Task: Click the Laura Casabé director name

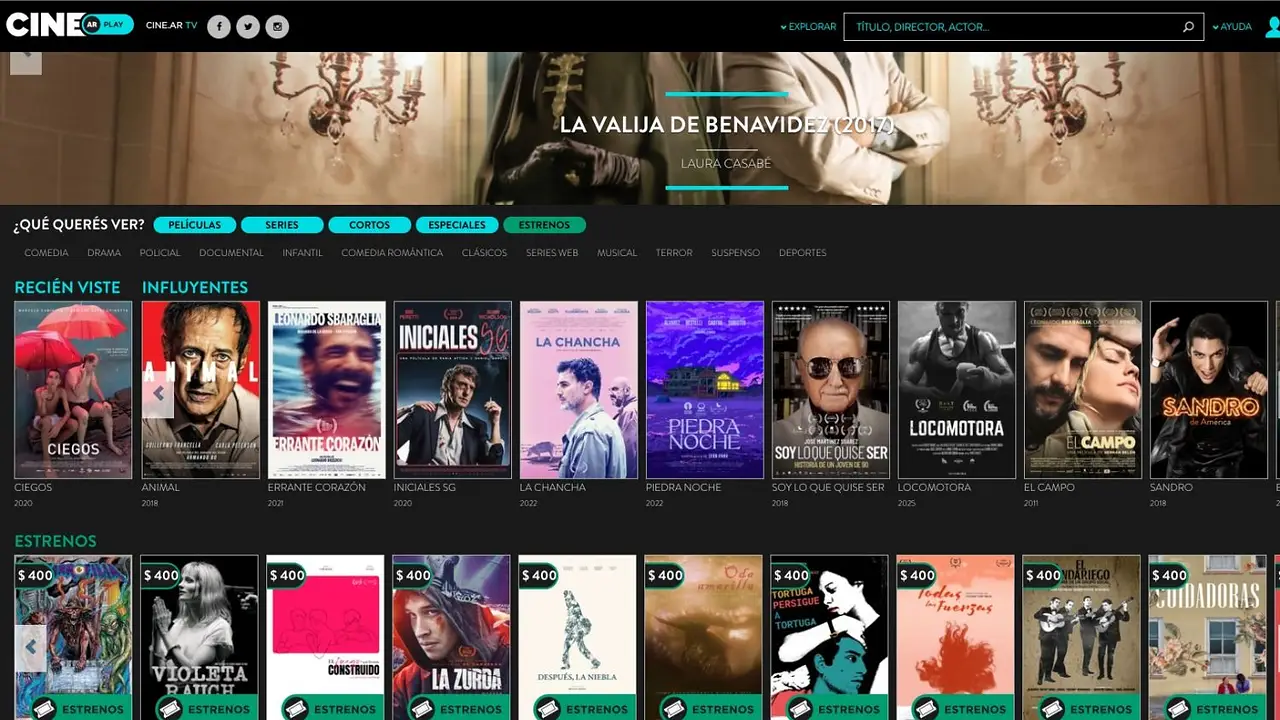Action: pos(726,163)
